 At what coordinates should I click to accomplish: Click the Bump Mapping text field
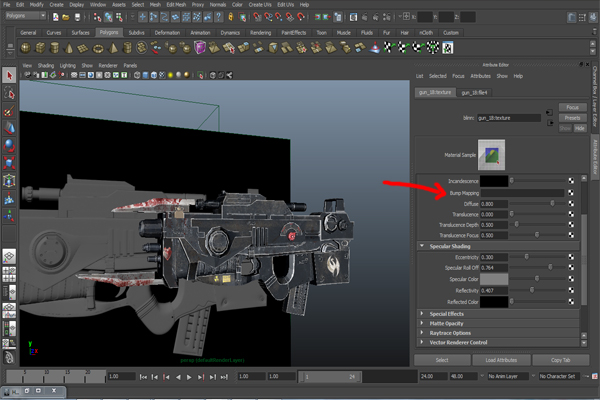(x=522, y=193)
